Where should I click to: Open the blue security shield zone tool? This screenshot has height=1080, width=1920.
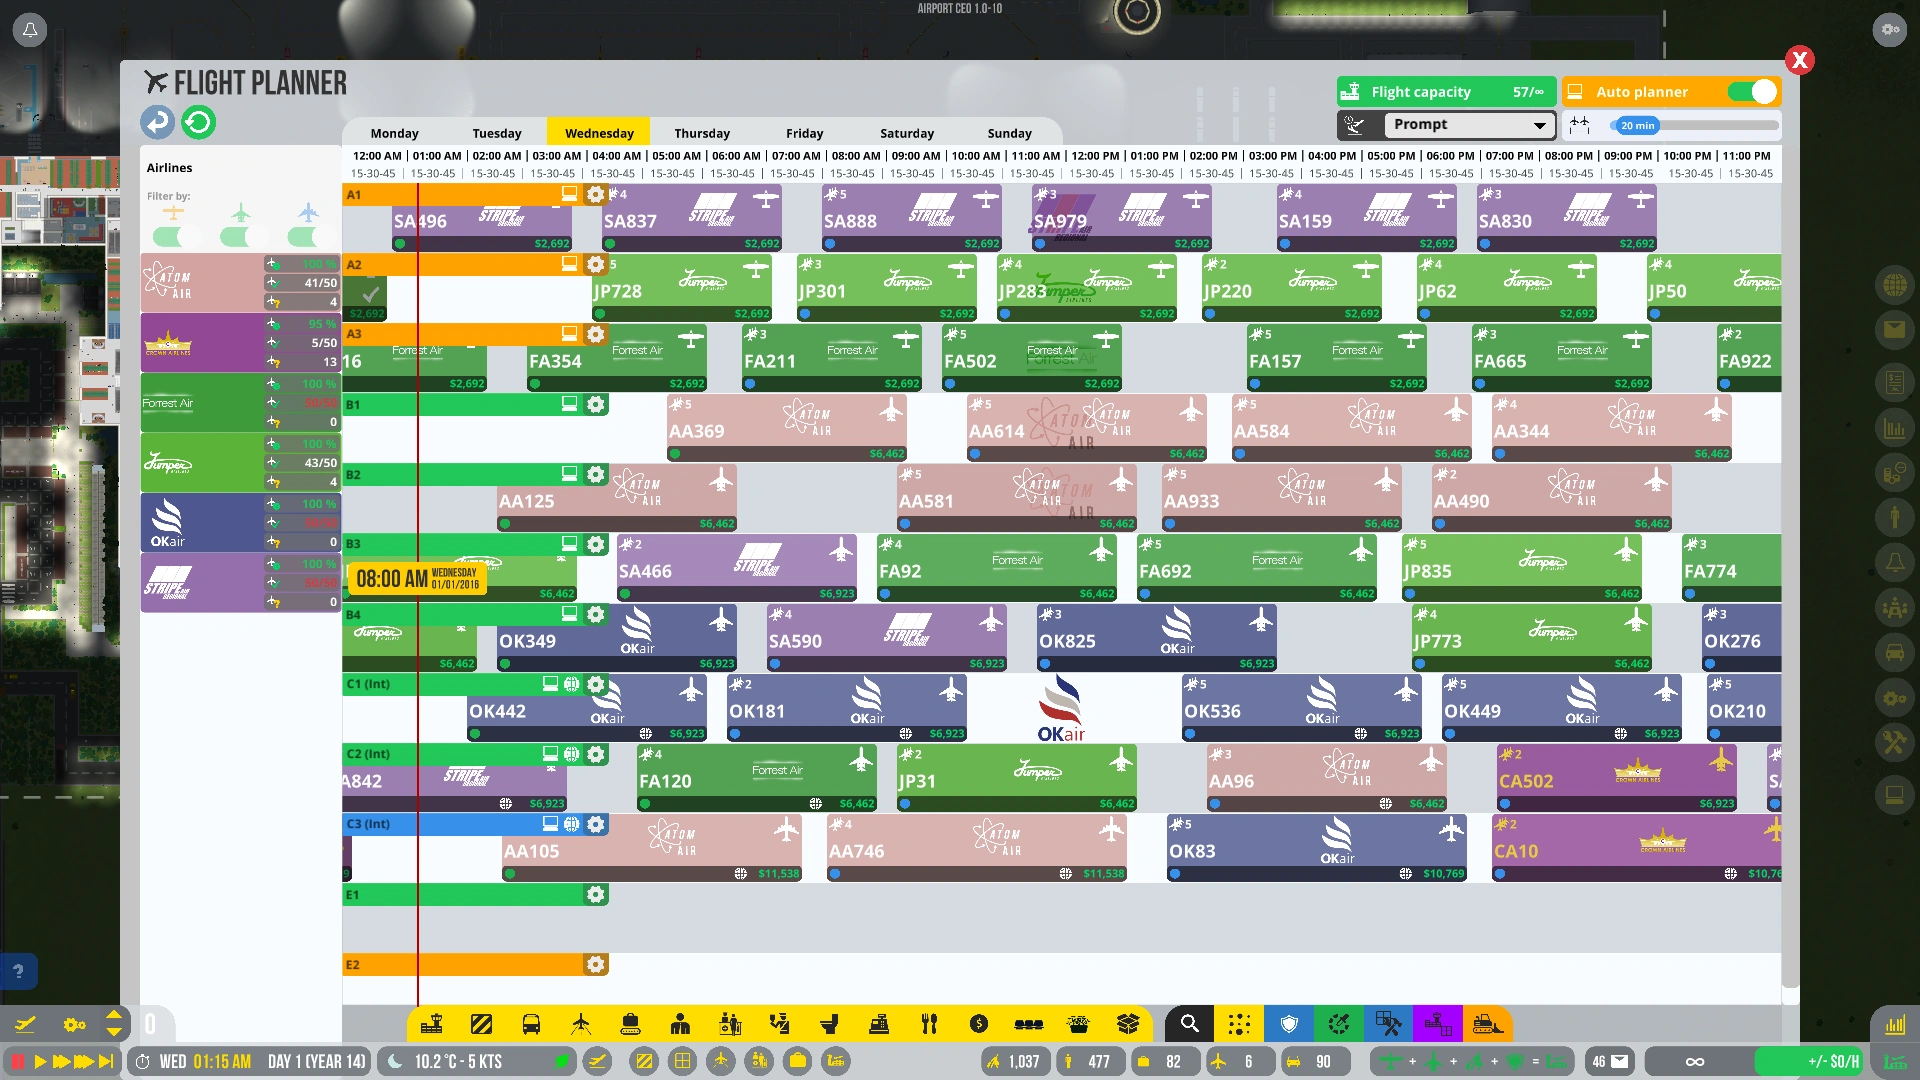(1288, 1024)
